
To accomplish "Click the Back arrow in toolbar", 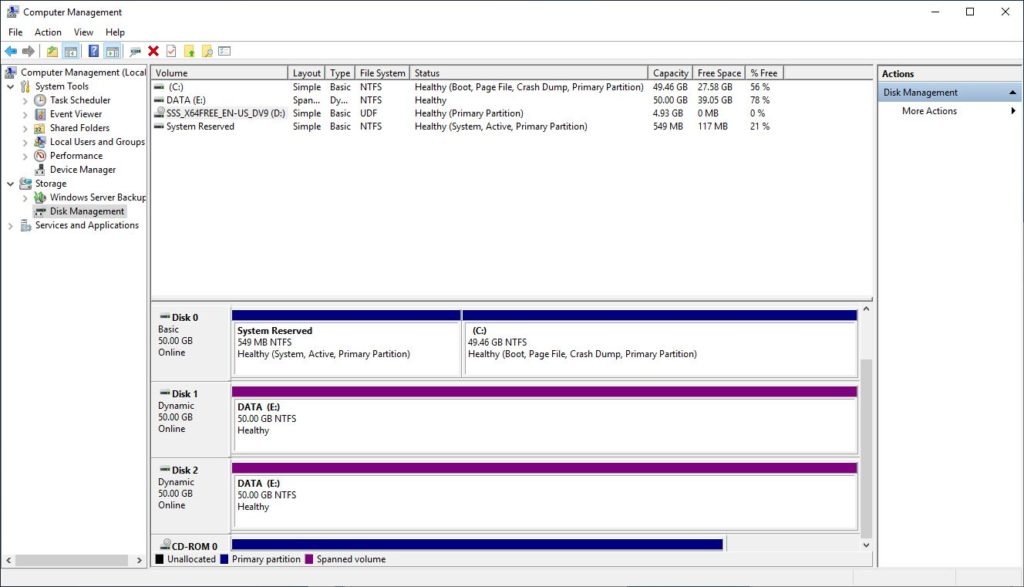I will [10, 51].
